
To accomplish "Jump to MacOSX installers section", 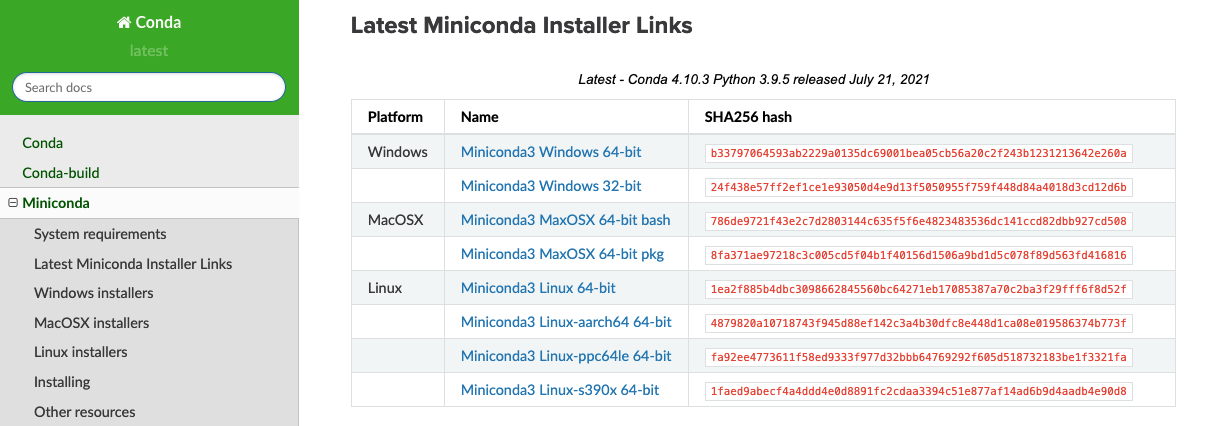I will coord(92,323).
